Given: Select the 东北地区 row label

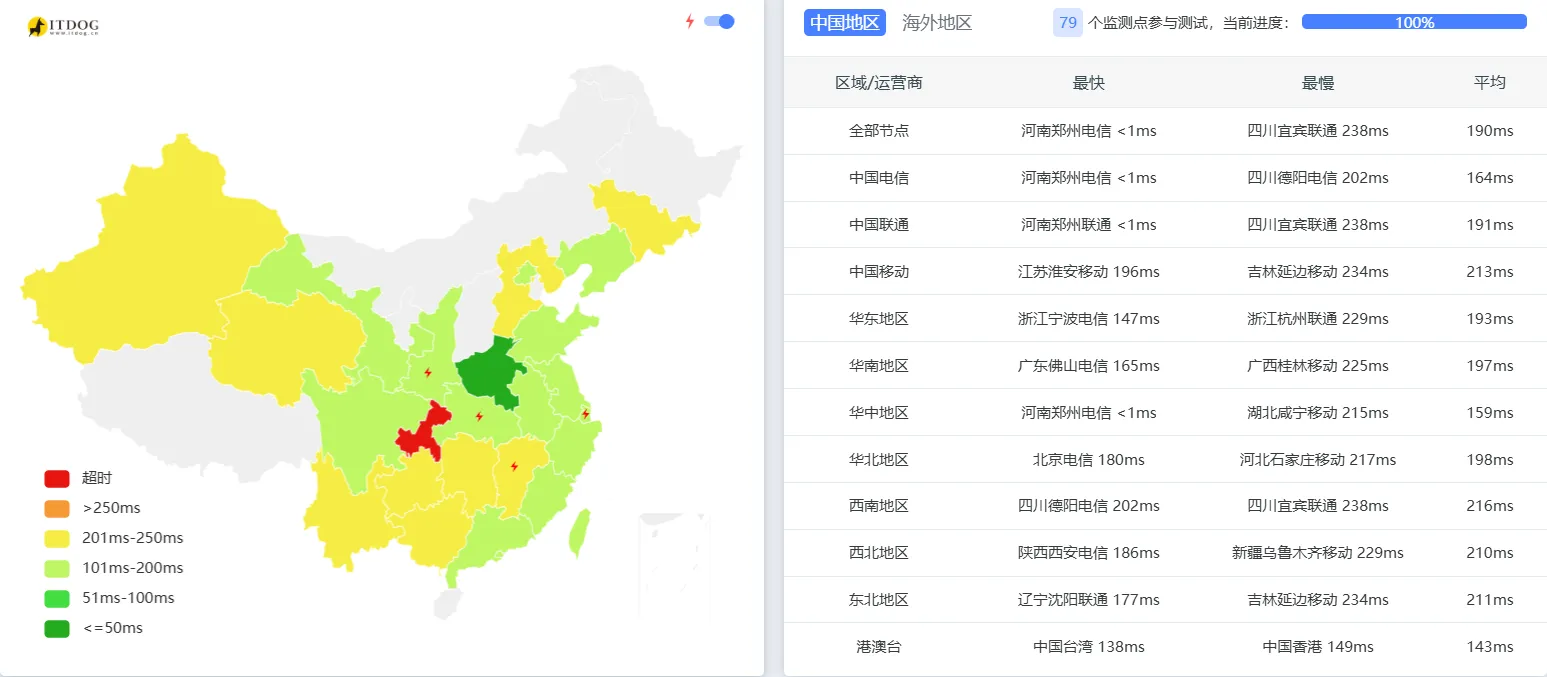Looking at the screenshot, I should [879, 600].
